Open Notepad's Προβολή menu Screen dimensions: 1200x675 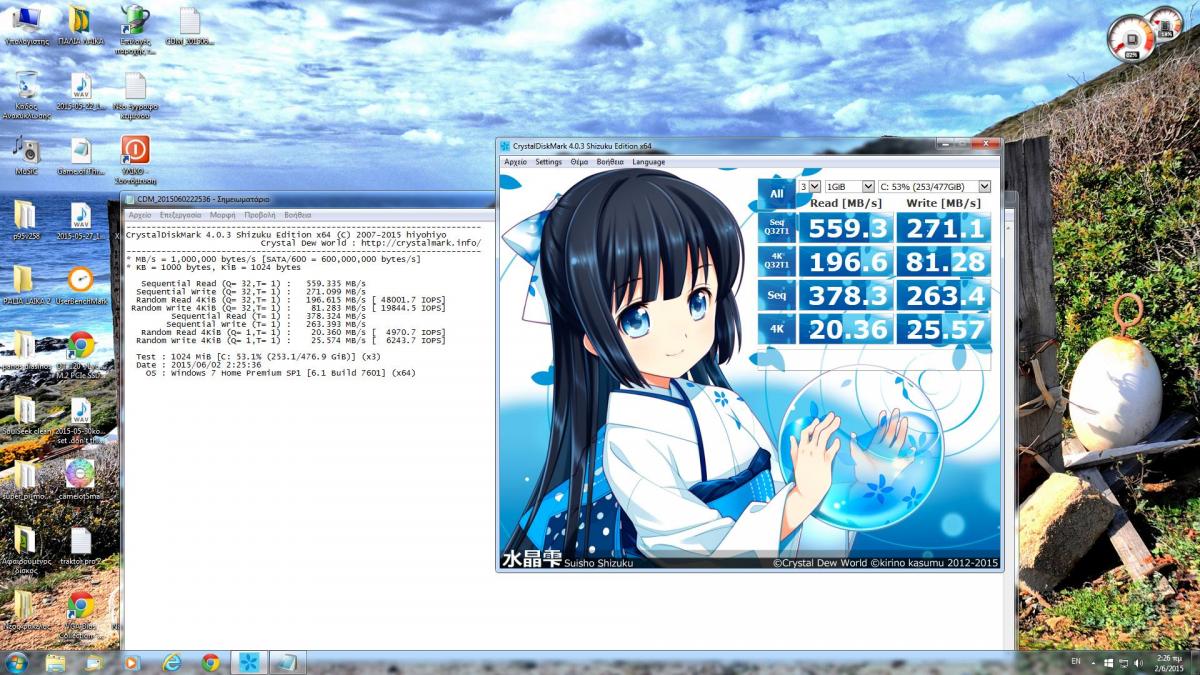click(x=260, y=215)
